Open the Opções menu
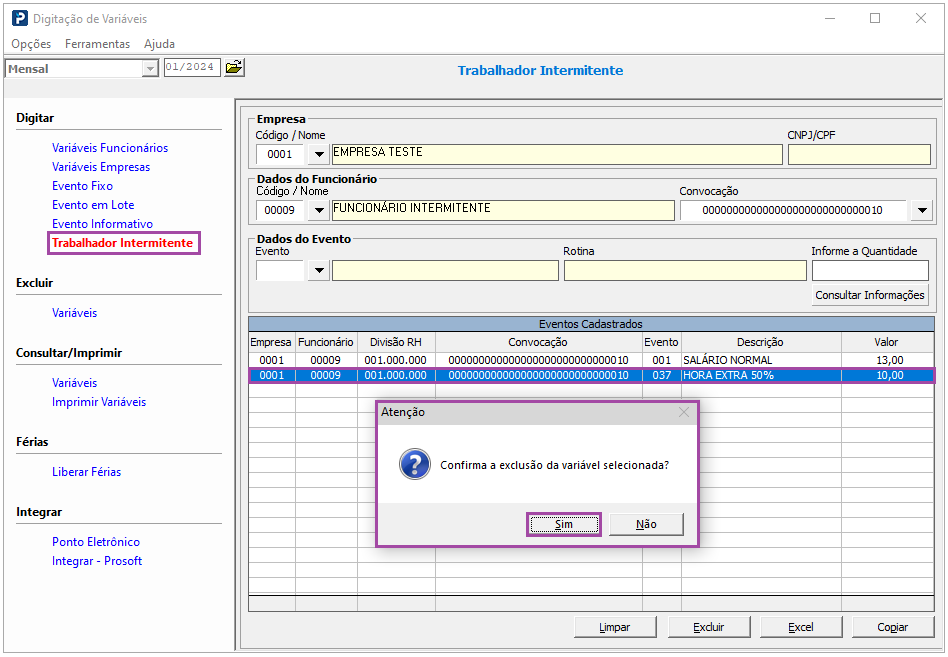 [31, 44]
